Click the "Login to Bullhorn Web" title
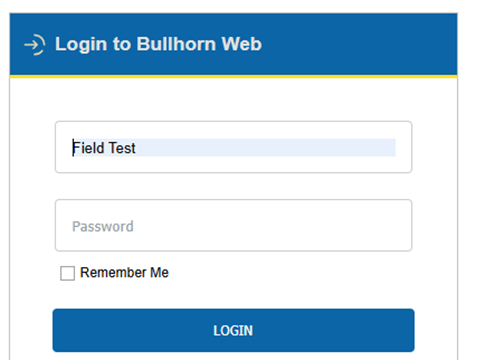 point(158,44)
